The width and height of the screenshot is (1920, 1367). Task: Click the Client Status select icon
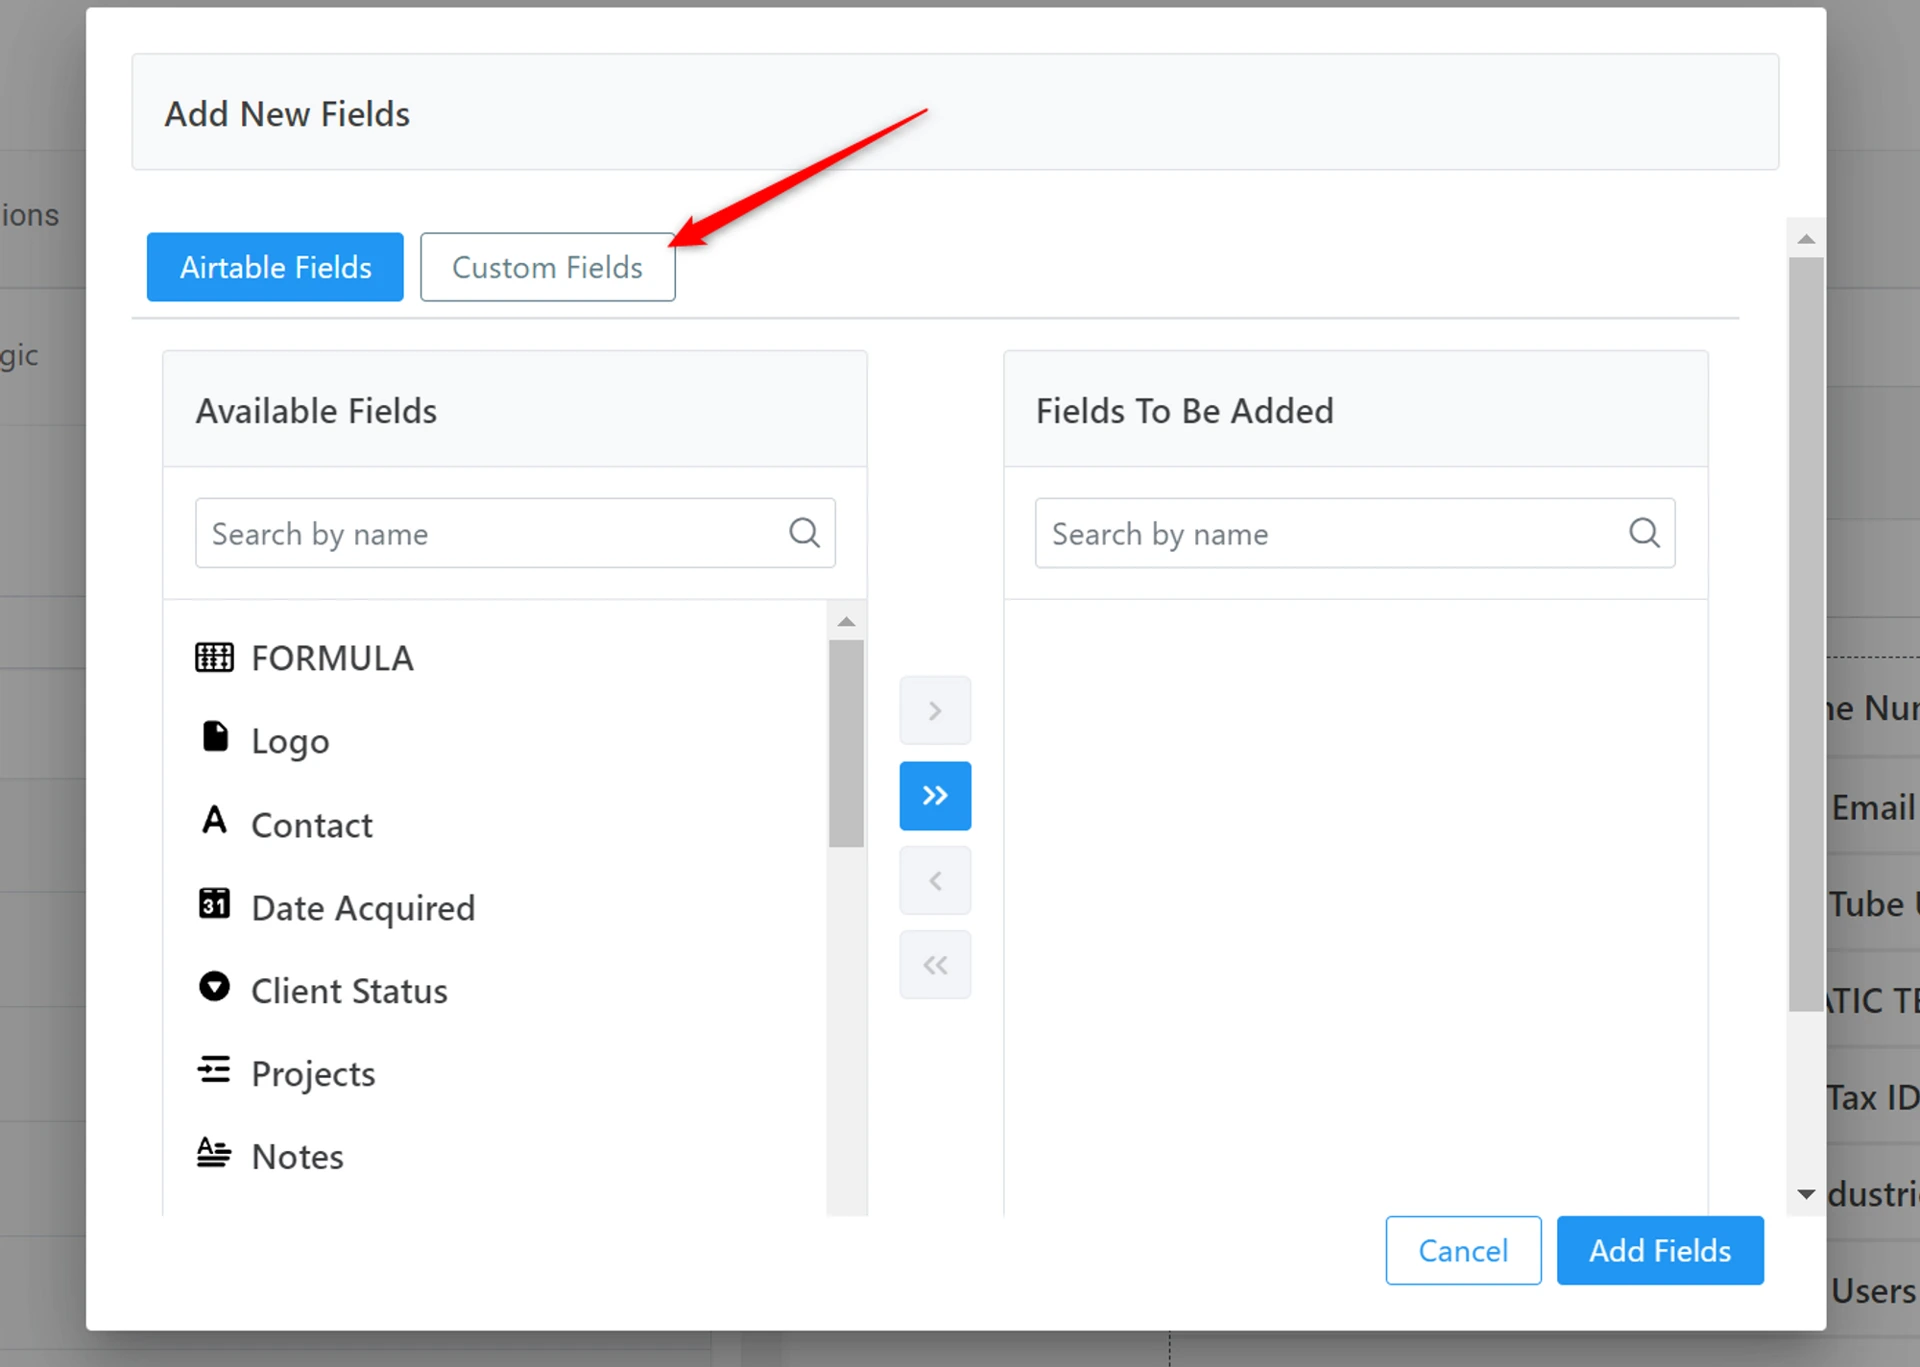214,987
